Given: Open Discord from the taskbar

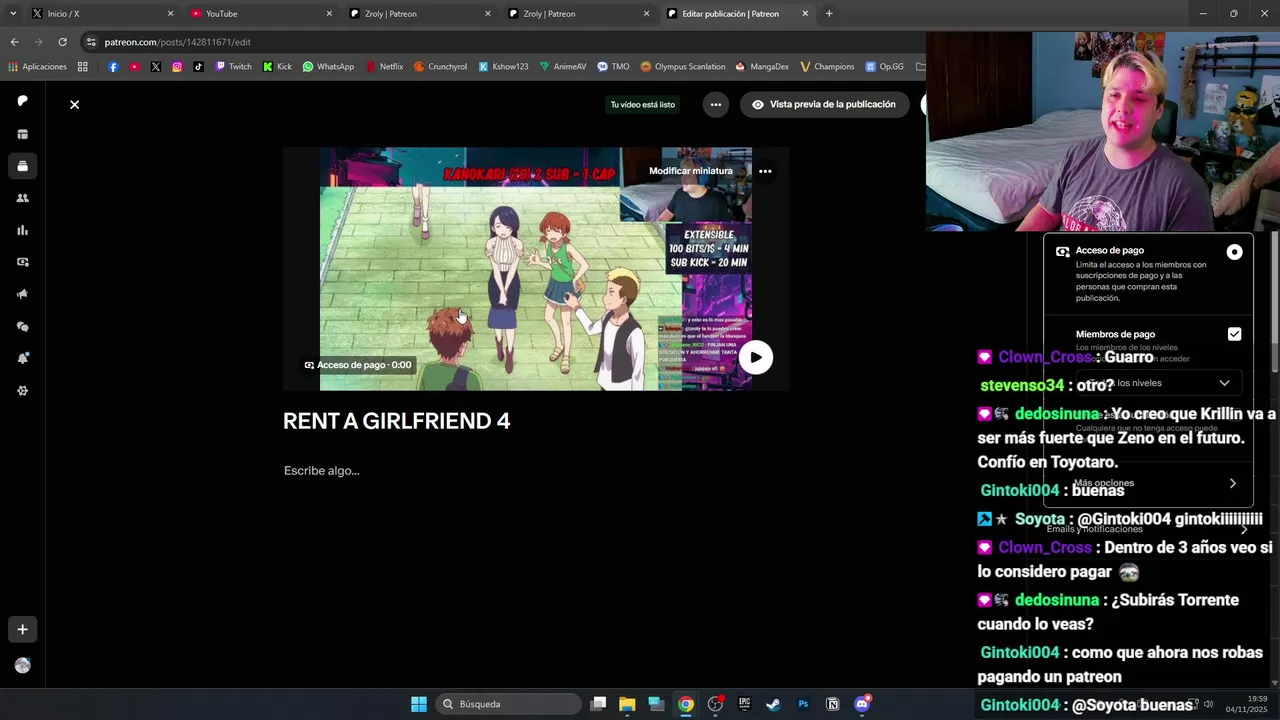Looking at the screenshot, I should point(862,704).
